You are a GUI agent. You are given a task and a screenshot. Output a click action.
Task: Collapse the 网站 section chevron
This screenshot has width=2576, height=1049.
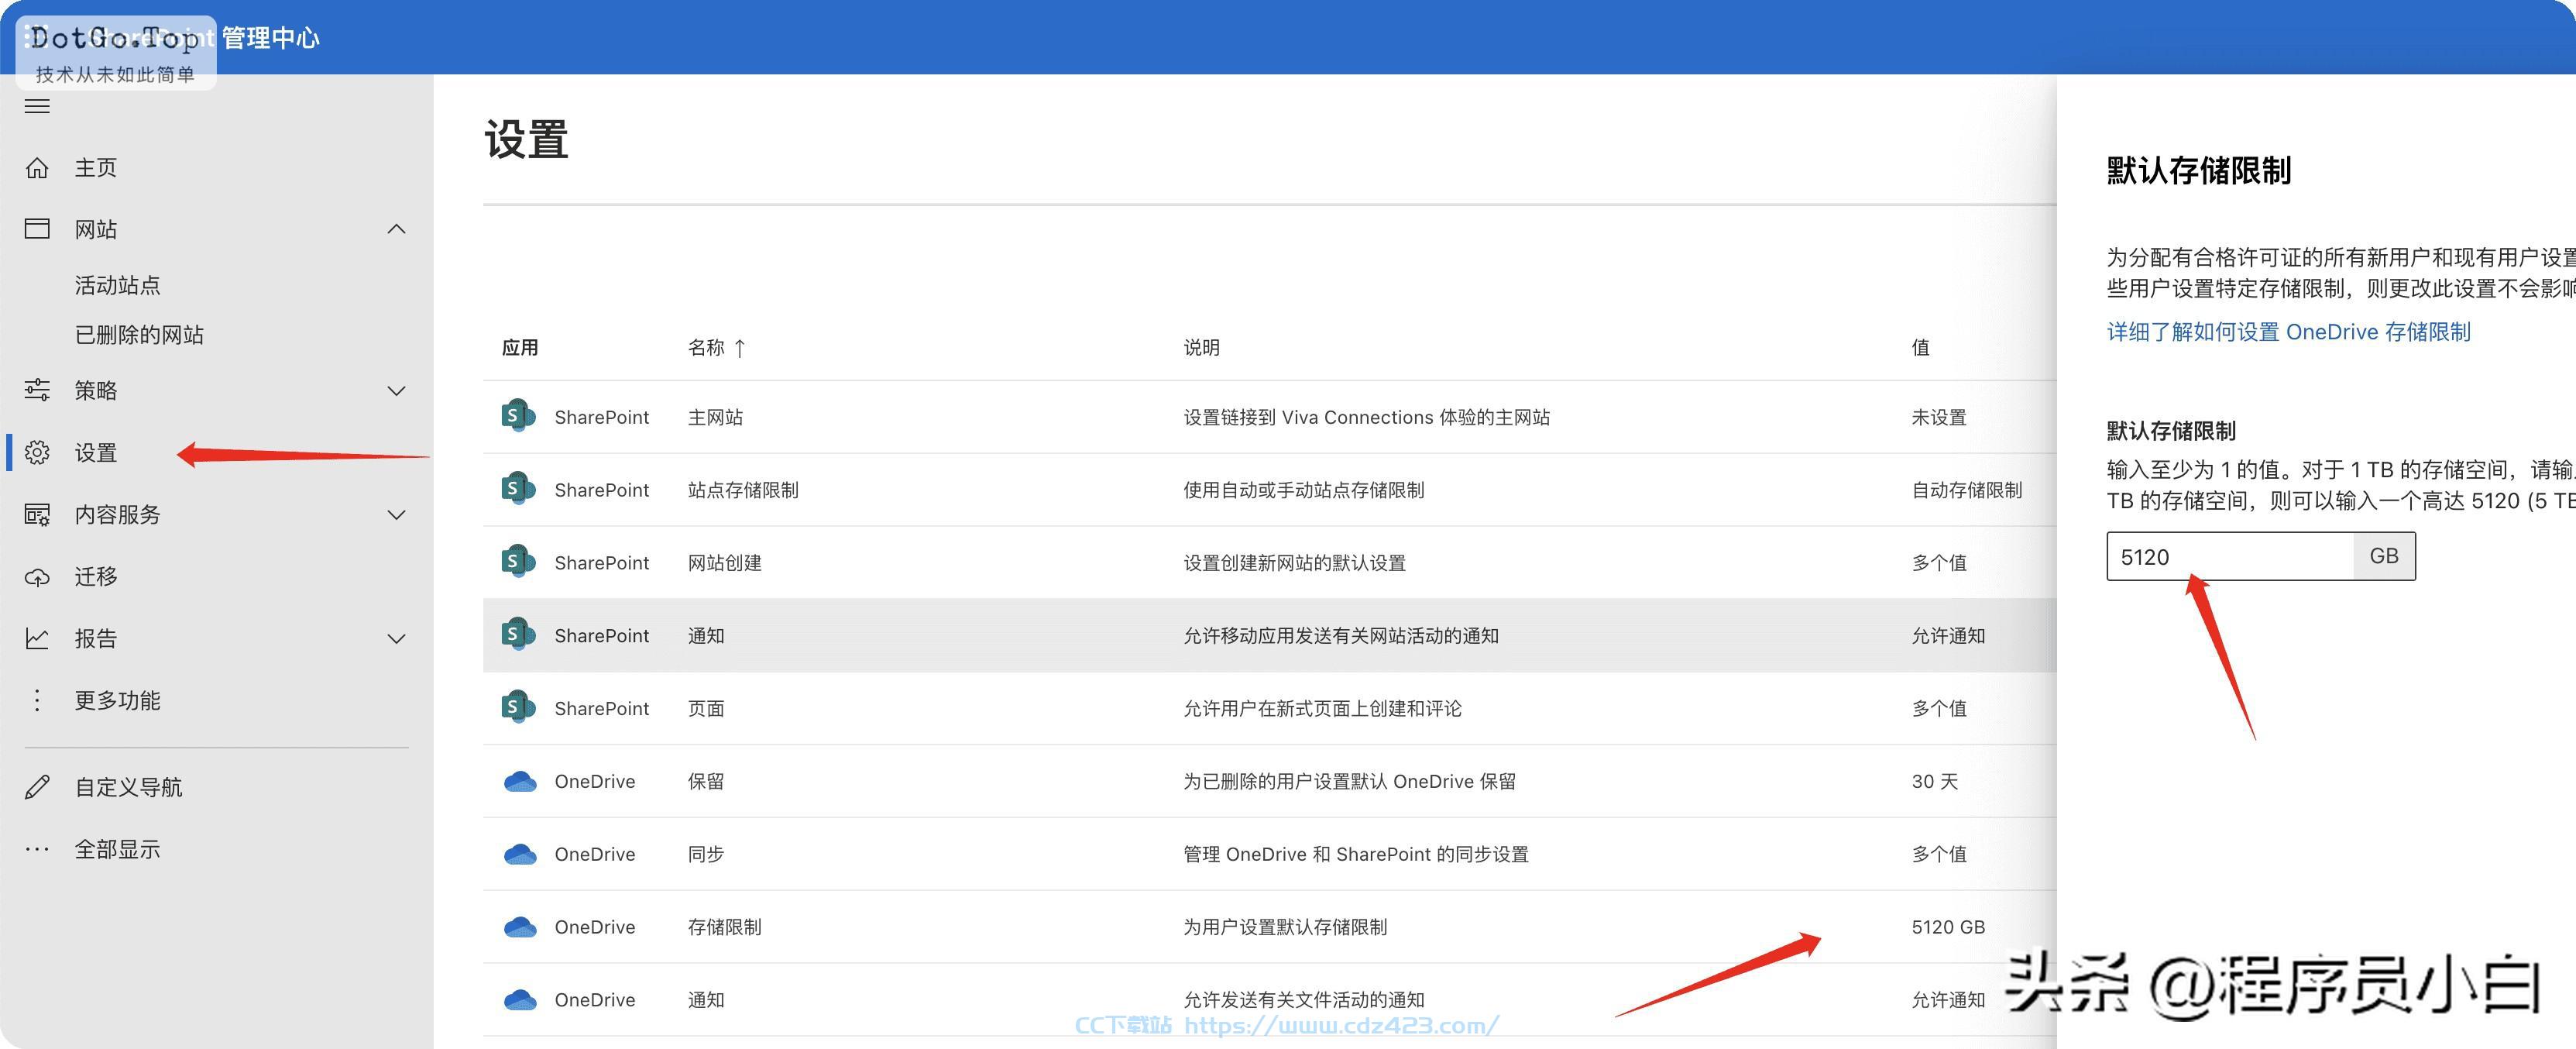coord(396,229)
